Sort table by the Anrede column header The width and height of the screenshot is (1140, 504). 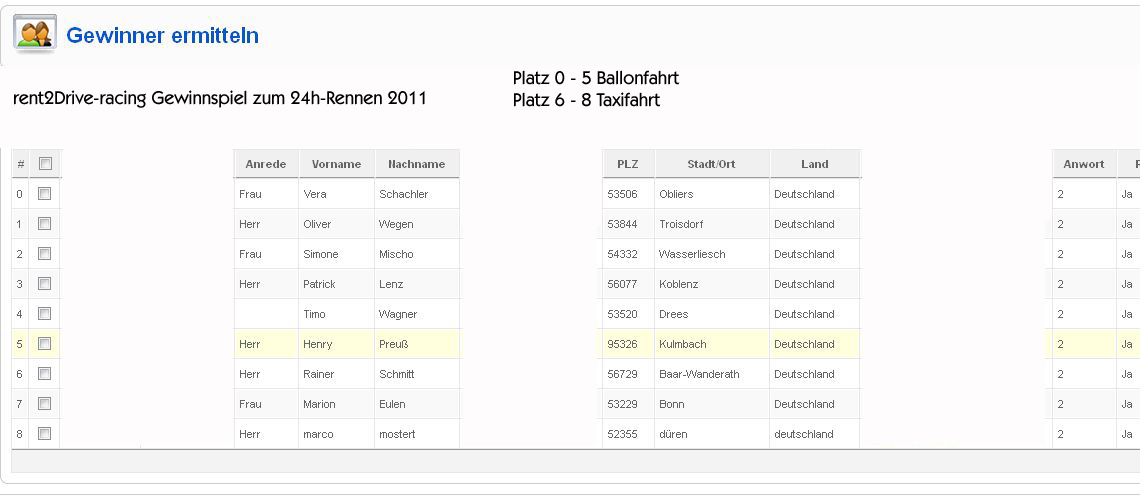pyautogui.click(x=266, y=164)
